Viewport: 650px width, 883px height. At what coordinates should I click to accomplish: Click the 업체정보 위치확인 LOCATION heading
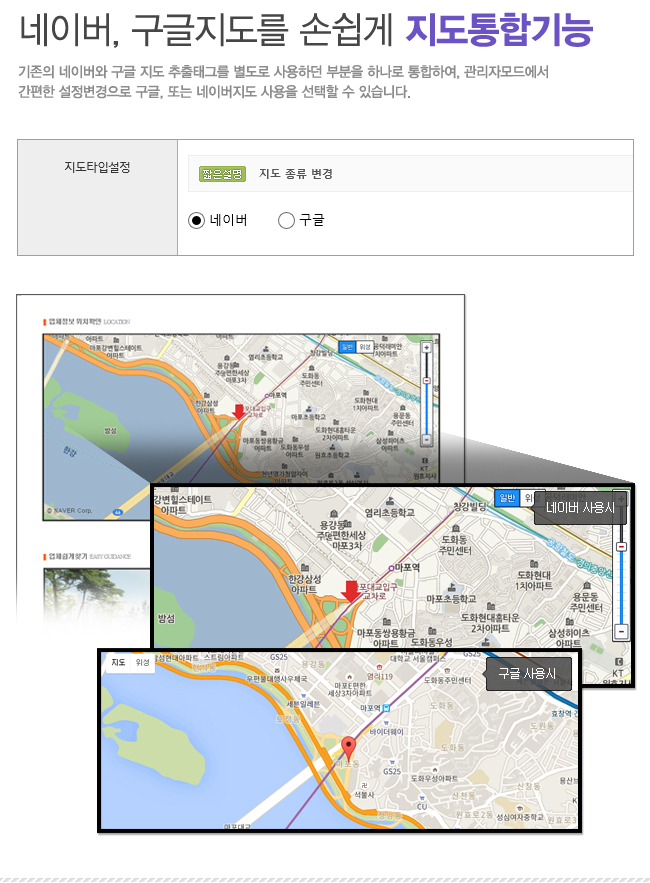(x=89, y=322)
